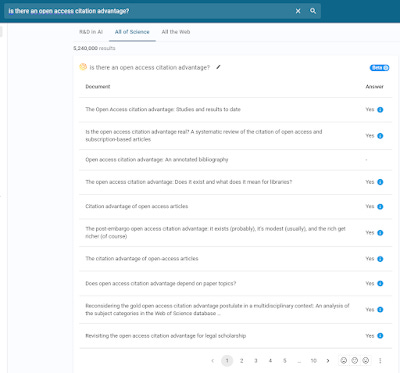The height and width of the screenshot is (373, 400).
Task: Show answer info for 'Studies and results to date'
Action: 380,110
